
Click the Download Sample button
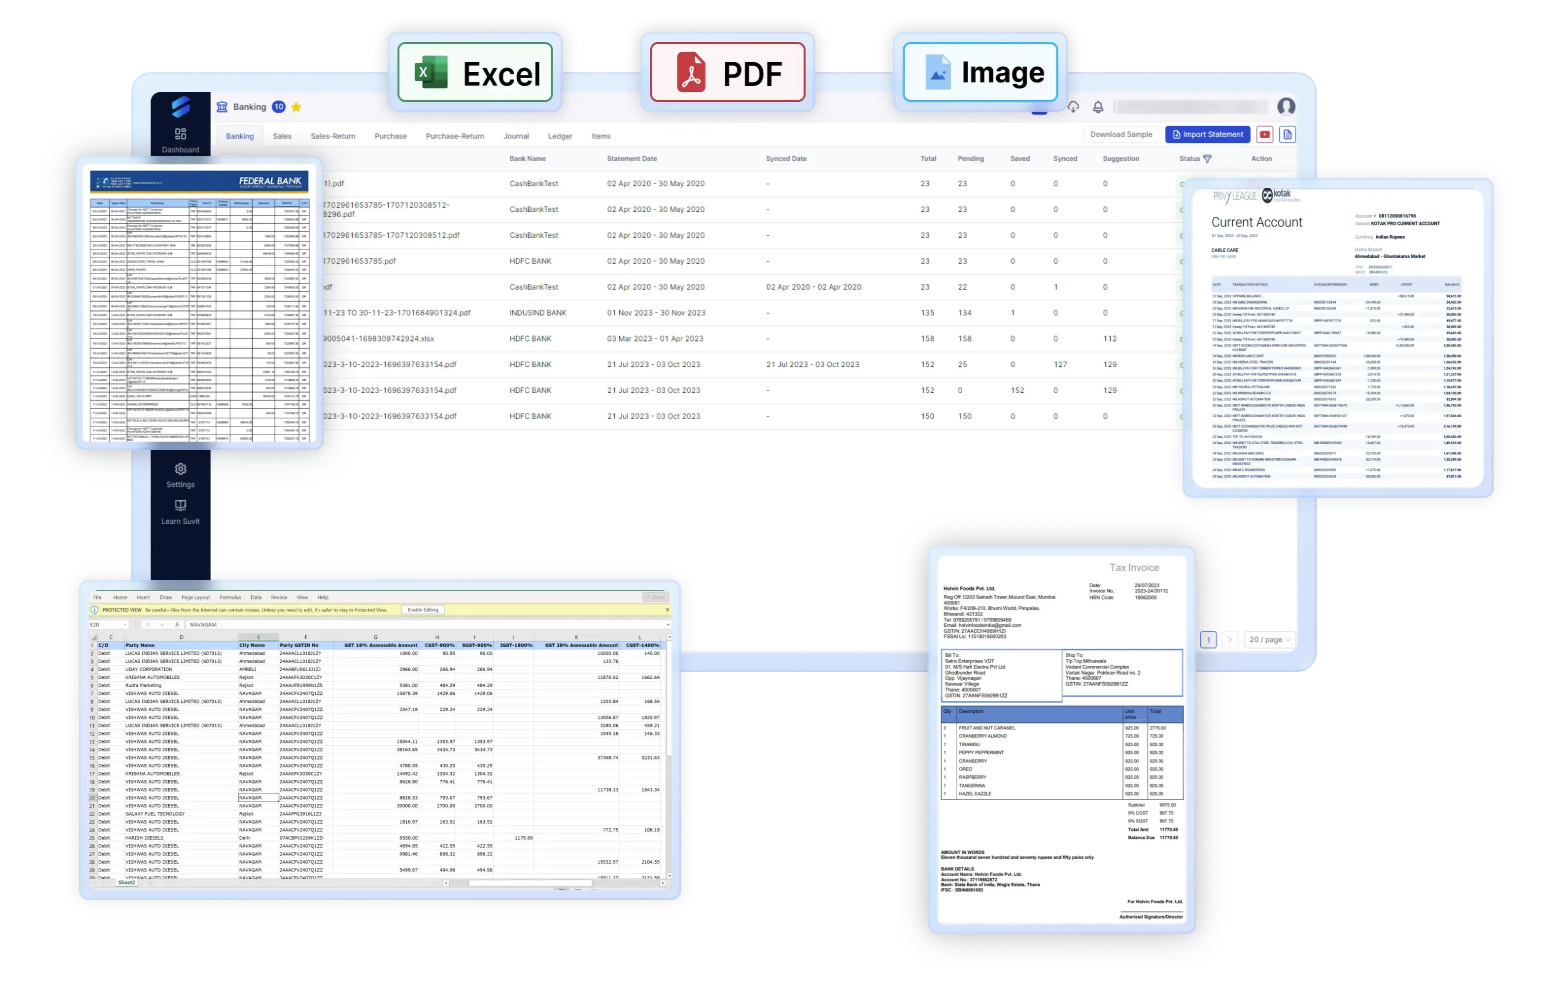click(x=1121, y=134)
